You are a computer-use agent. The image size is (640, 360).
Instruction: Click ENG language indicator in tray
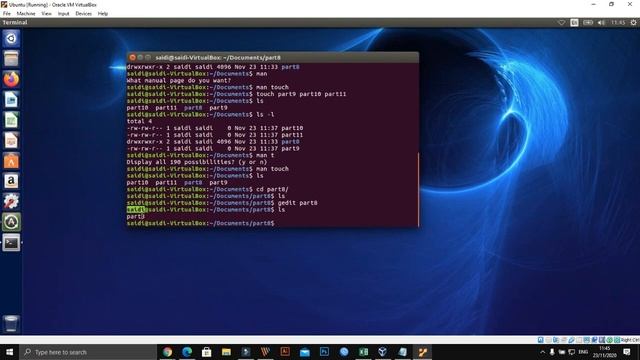tap(583, 352)
